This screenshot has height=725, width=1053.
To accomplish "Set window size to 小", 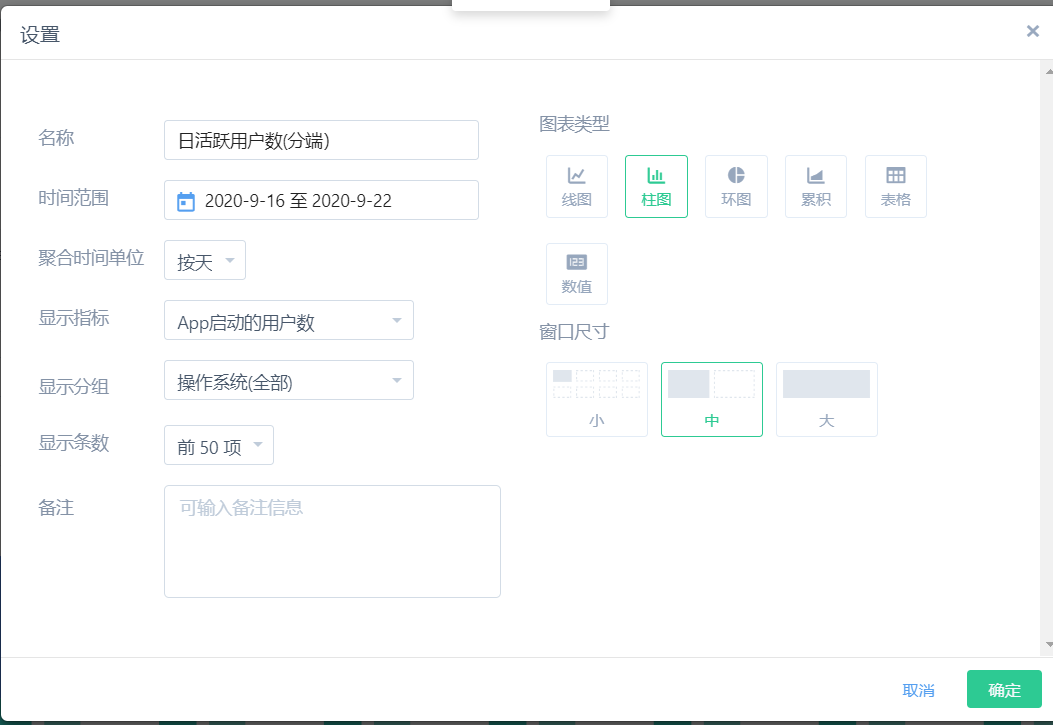I will (x=597, y=399).
